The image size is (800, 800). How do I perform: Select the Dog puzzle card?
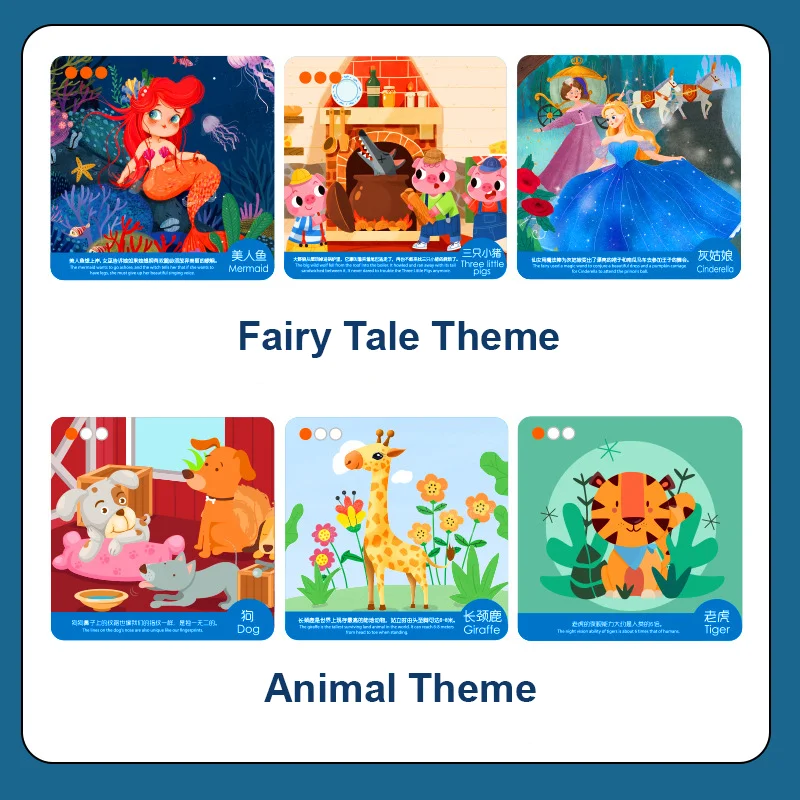click(162, 528)
